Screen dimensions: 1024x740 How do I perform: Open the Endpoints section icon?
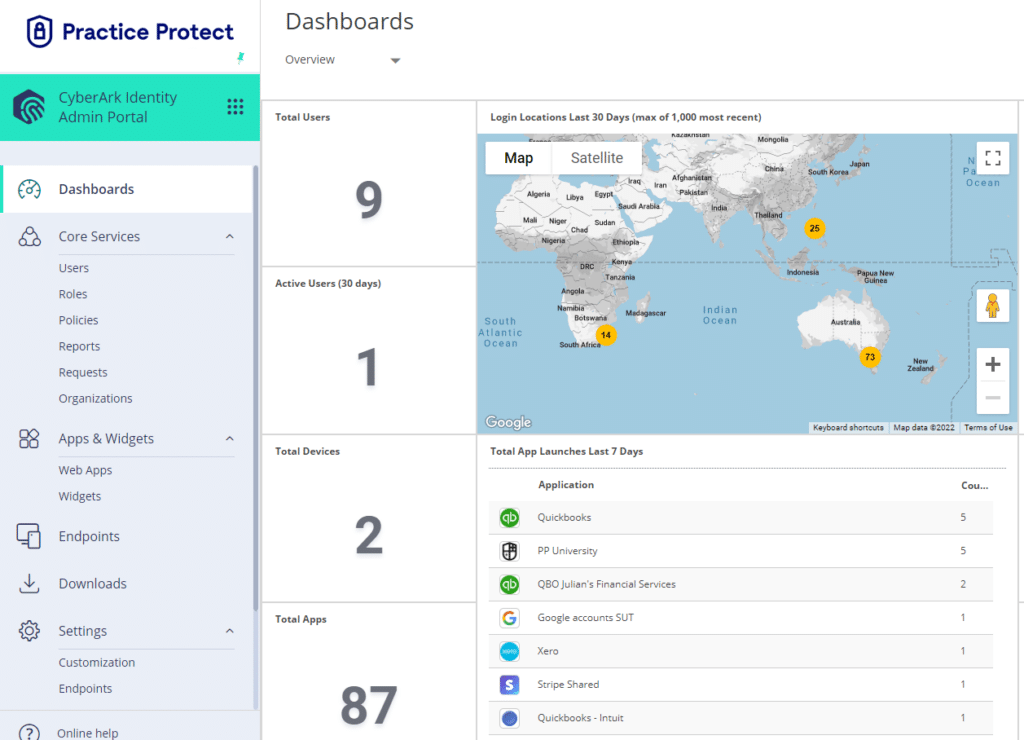click(29, 536)
